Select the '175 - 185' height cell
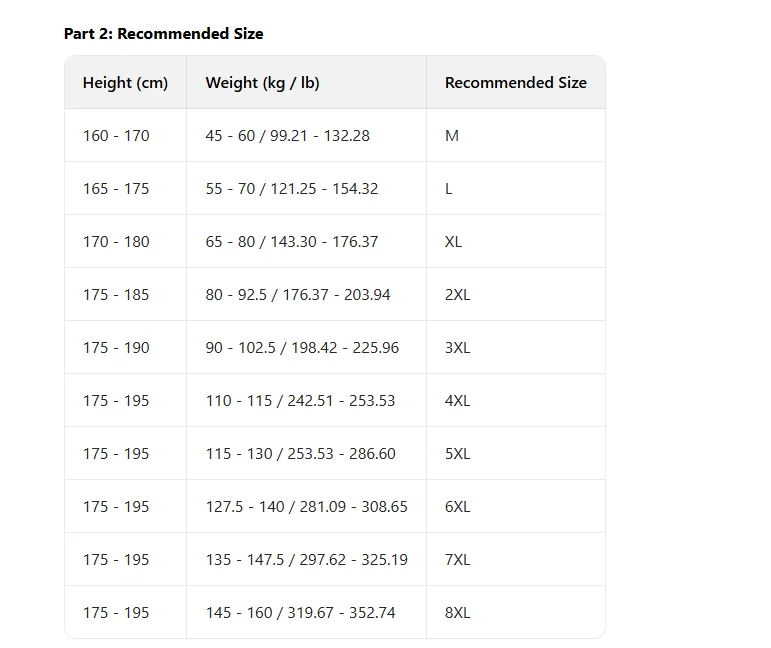 pos(116,295)
